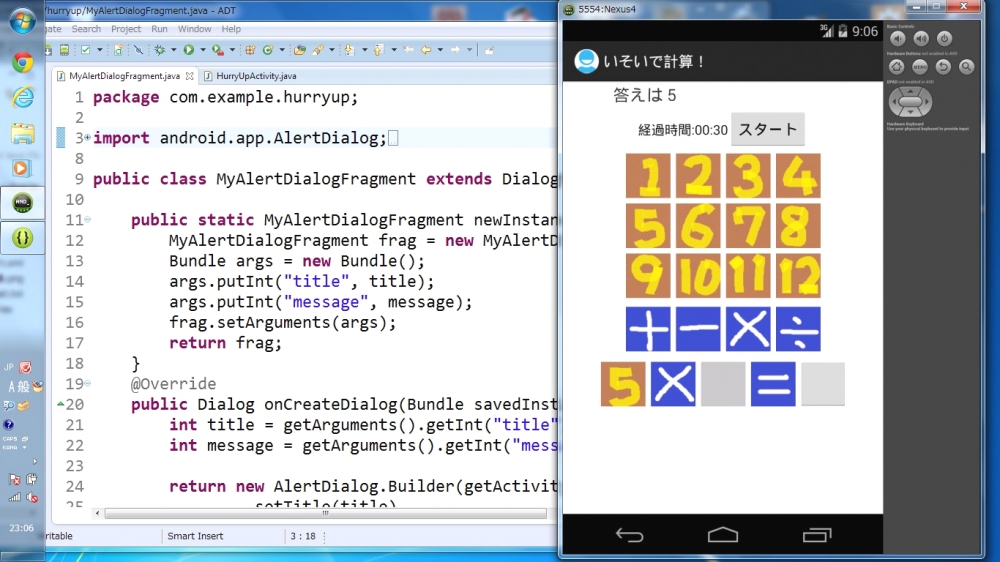Viewport: 1000px width, 562px height.
Task: Expand the folded import statements
Action: point(87,138)
